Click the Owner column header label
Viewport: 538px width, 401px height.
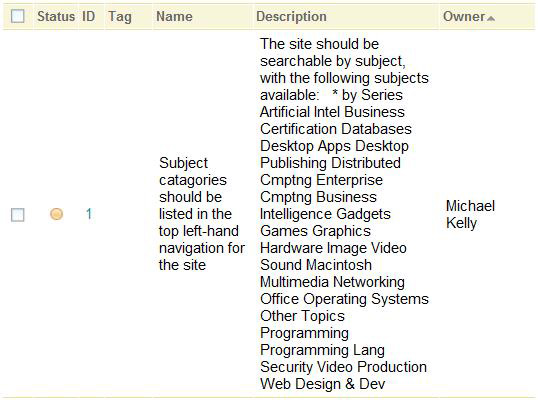click(464, 16)
